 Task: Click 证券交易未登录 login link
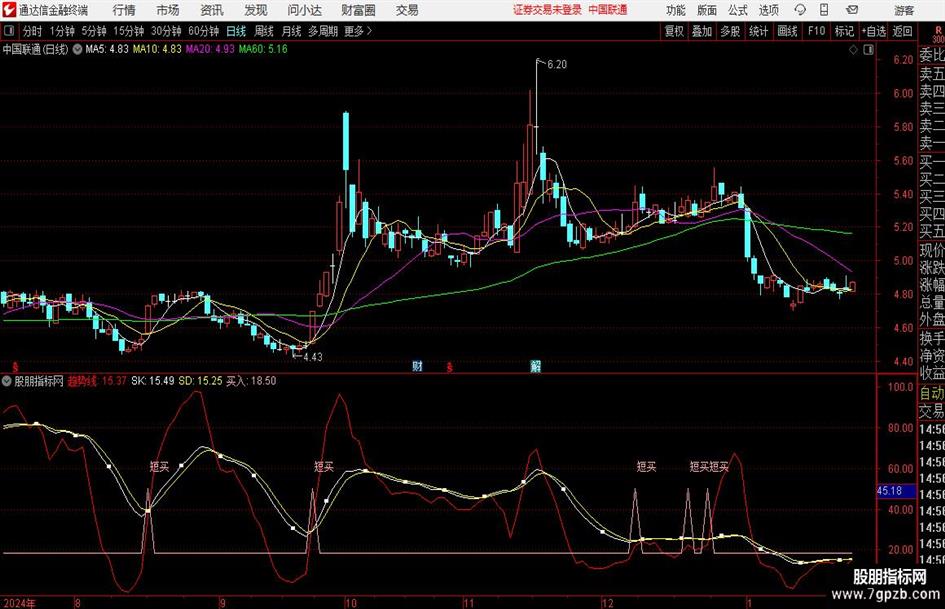pyautogui.click(x=547, y=10)
